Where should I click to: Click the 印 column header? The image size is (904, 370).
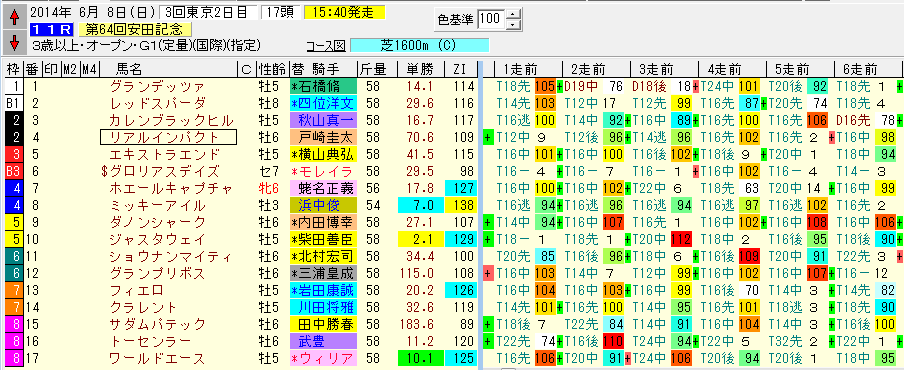(51, 70)
